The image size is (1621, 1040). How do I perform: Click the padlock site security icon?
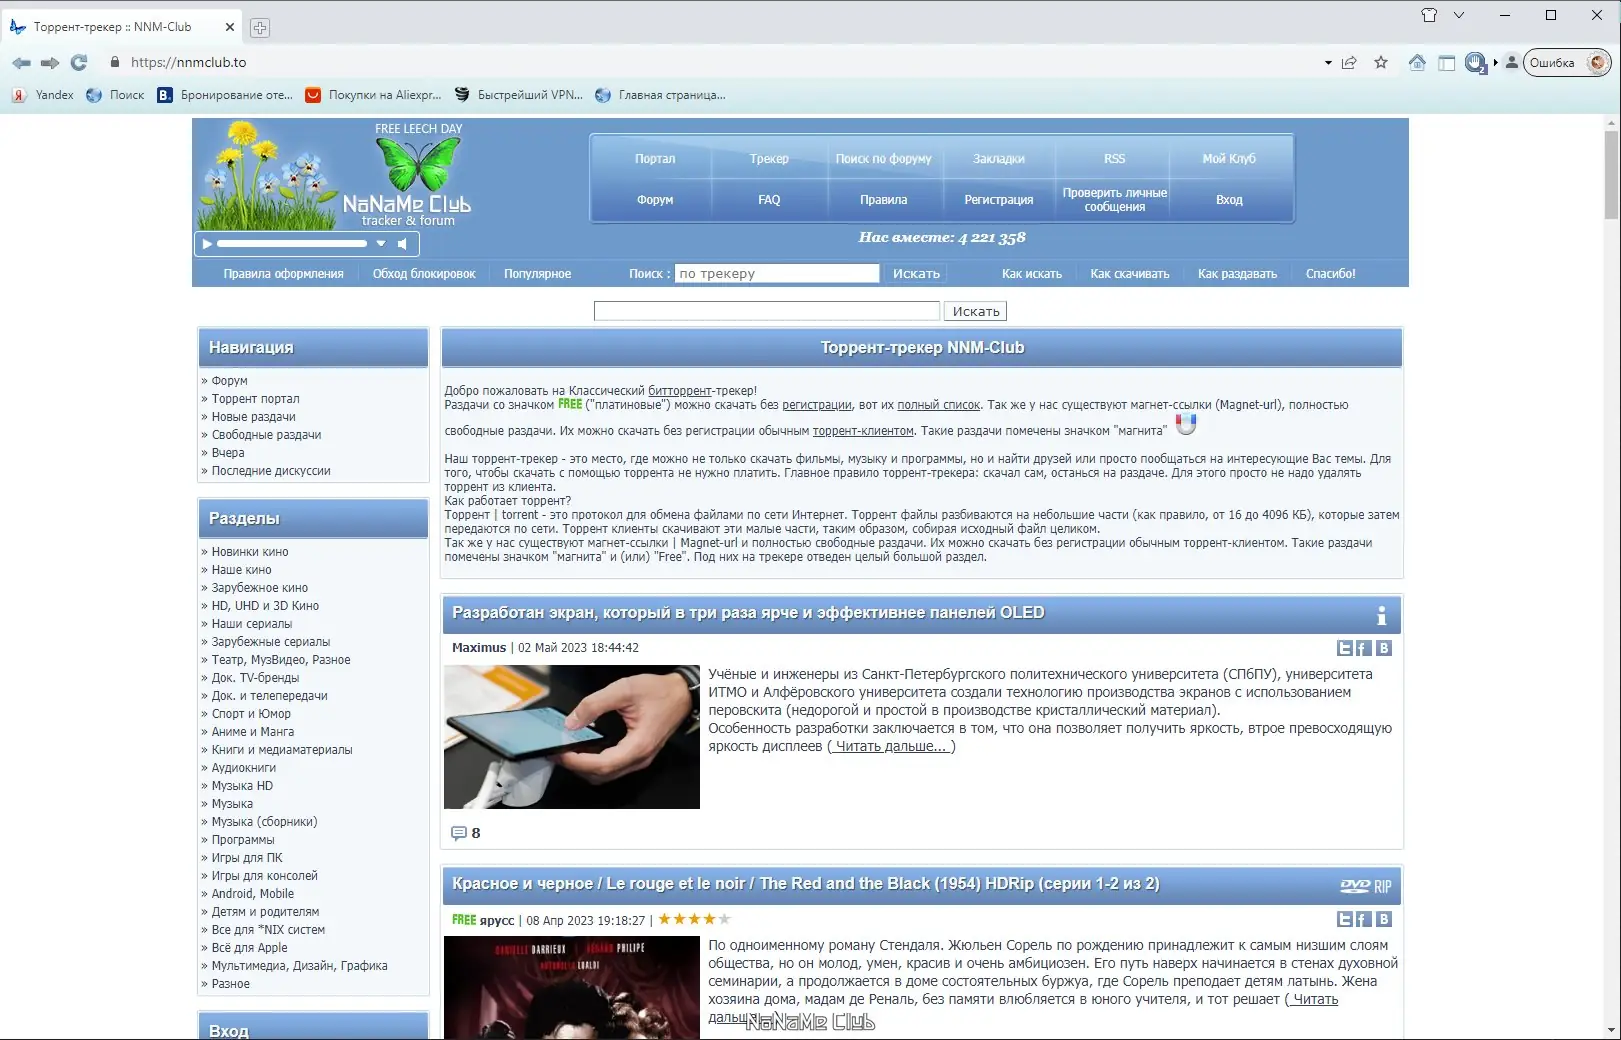click(115, 62)
